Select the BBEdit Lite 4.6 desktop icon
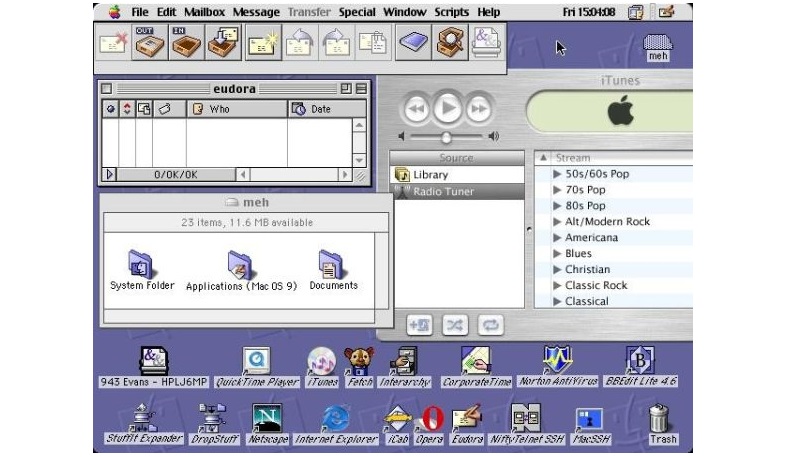Screen dimensions: 800x457 point(639,361)
